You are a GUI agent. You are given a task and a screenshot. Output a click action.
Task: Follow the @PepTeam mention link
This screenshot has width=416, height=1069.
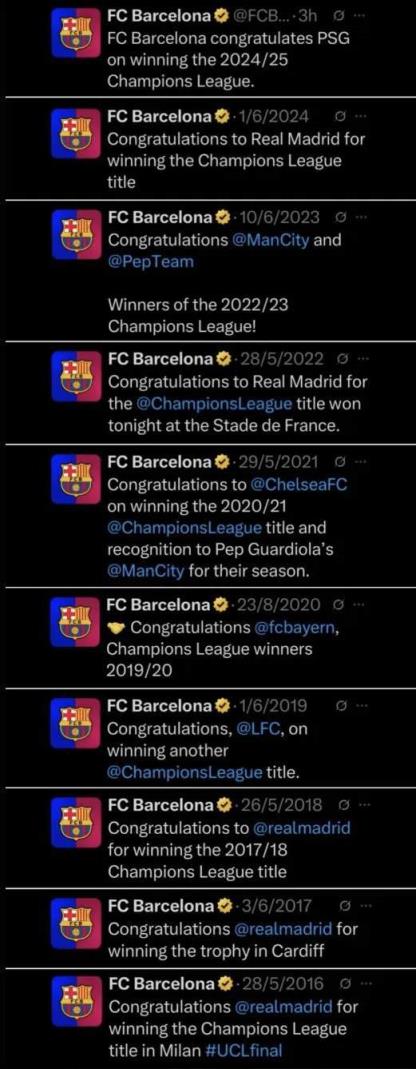[x=151, y=262]
